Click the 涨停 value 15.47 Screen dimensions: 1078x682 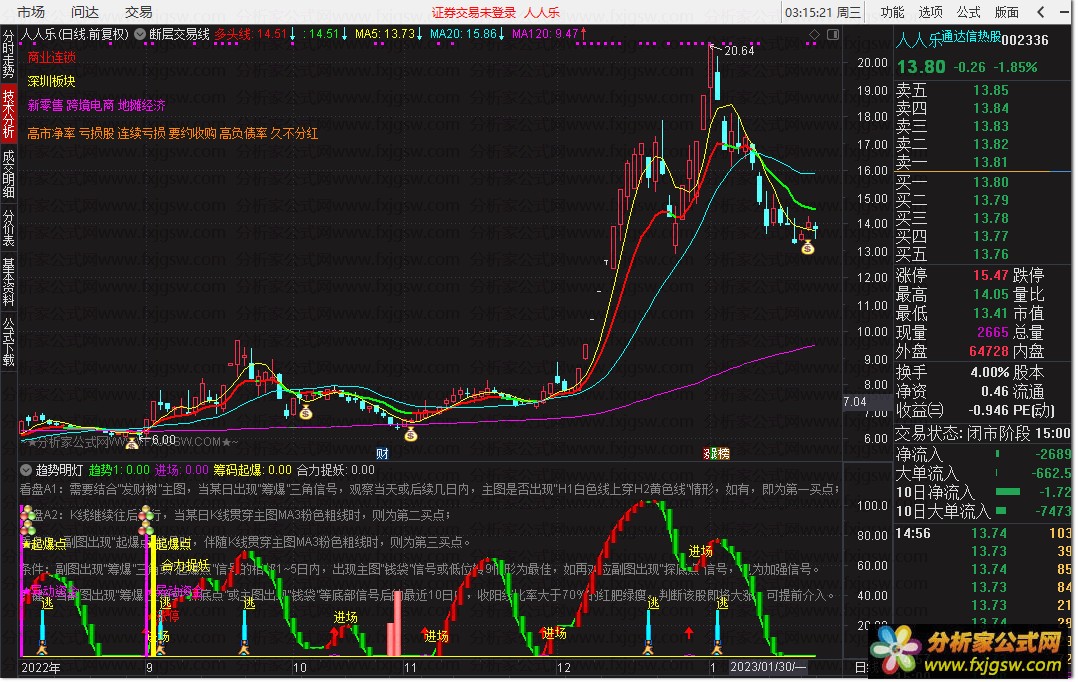(x=991, y=275)
